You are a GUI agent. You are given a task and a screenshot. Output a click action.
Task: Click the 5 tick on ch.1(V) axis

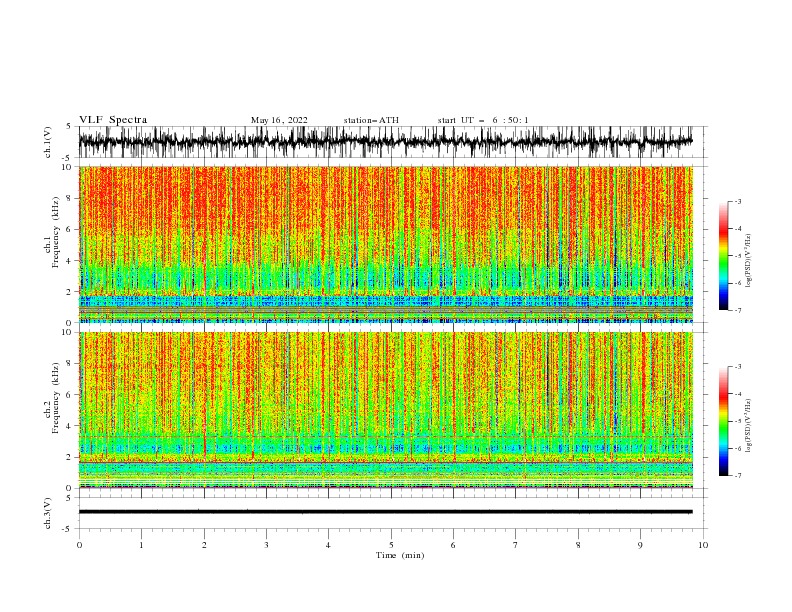(x=70, y=126)
